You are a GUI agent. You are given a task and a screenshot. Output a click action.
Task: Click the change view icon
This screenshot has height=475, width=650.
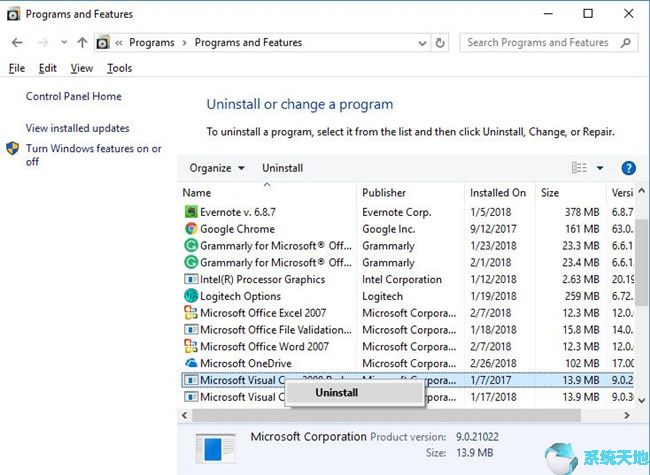pyautogui.click(x=579, y=168)
